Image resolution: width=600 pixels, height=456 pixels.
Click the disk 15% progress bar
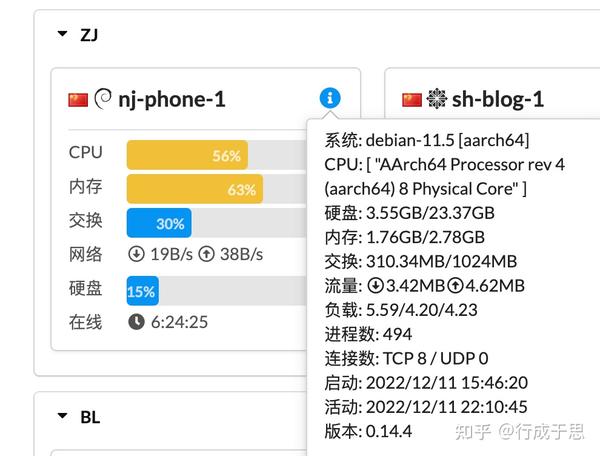[217, 291]
